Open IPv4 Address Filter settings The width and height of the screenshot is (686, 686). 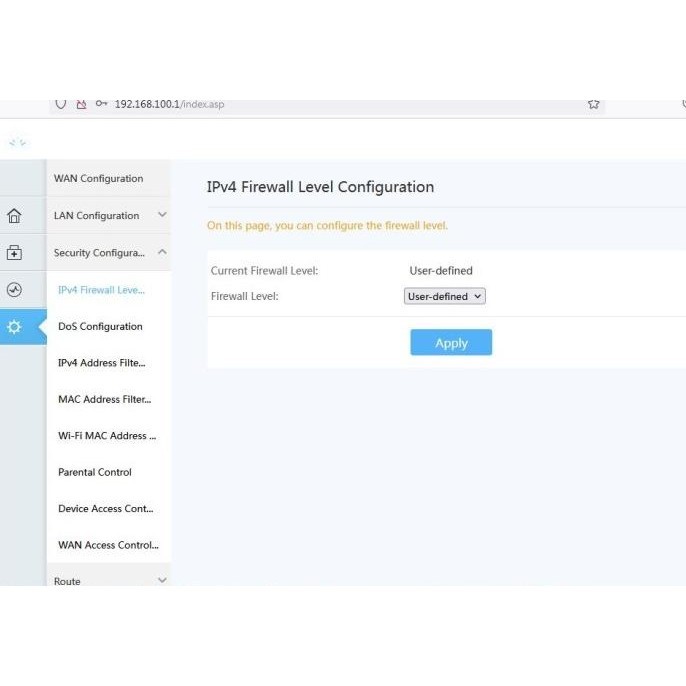101,363
